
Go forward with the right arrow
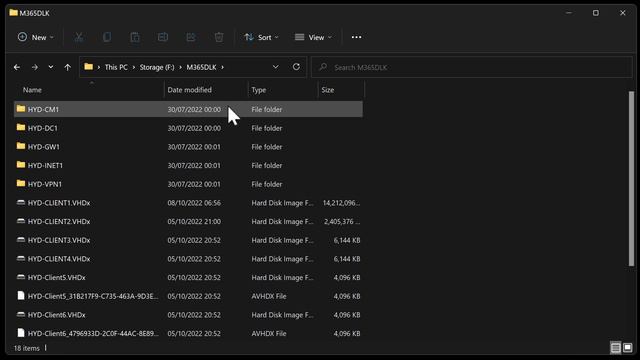[35, 67]
